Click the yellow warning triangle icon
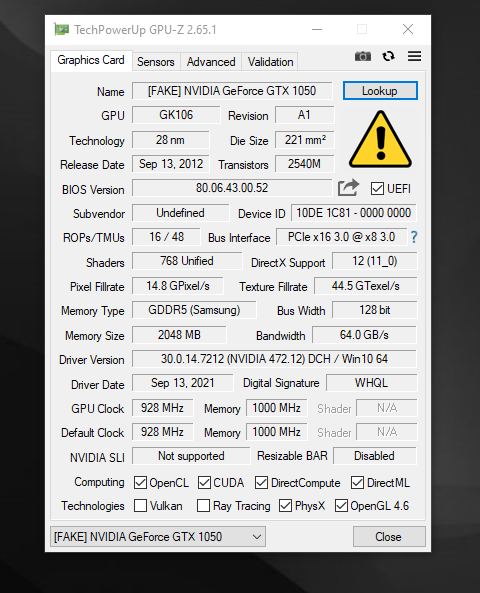The height and width of the screenshot is (593, 480). pyautogui.click(x=380, y=139)
